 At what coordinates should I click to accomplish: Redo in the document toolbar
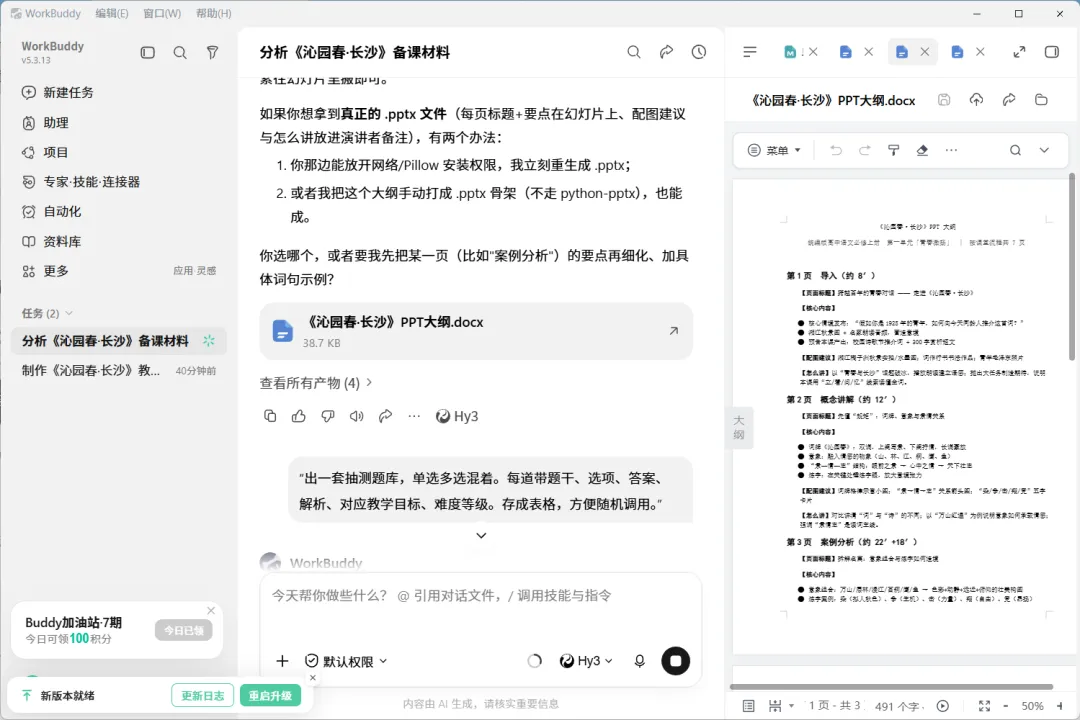coord(864,150)
